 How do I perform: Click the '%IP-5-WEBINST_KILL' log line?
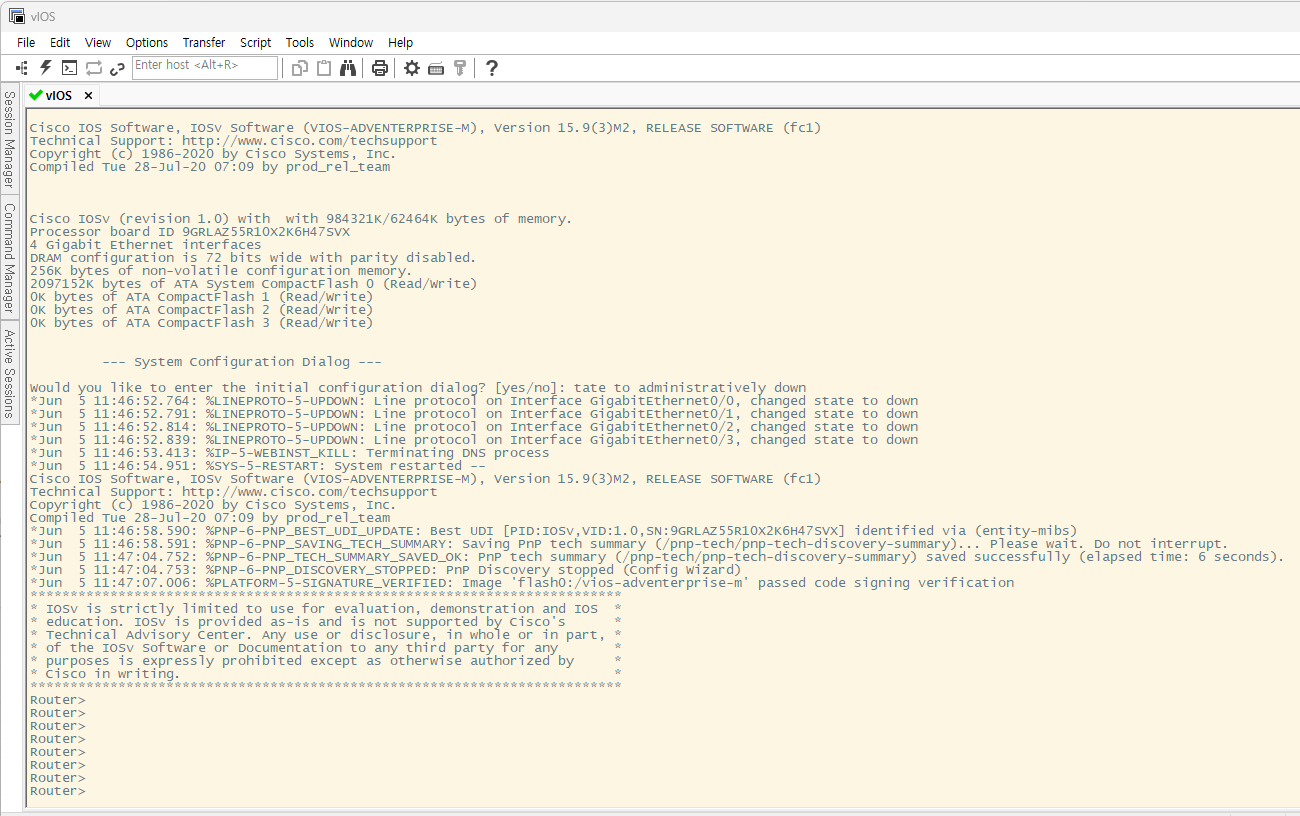pos(290,453)
